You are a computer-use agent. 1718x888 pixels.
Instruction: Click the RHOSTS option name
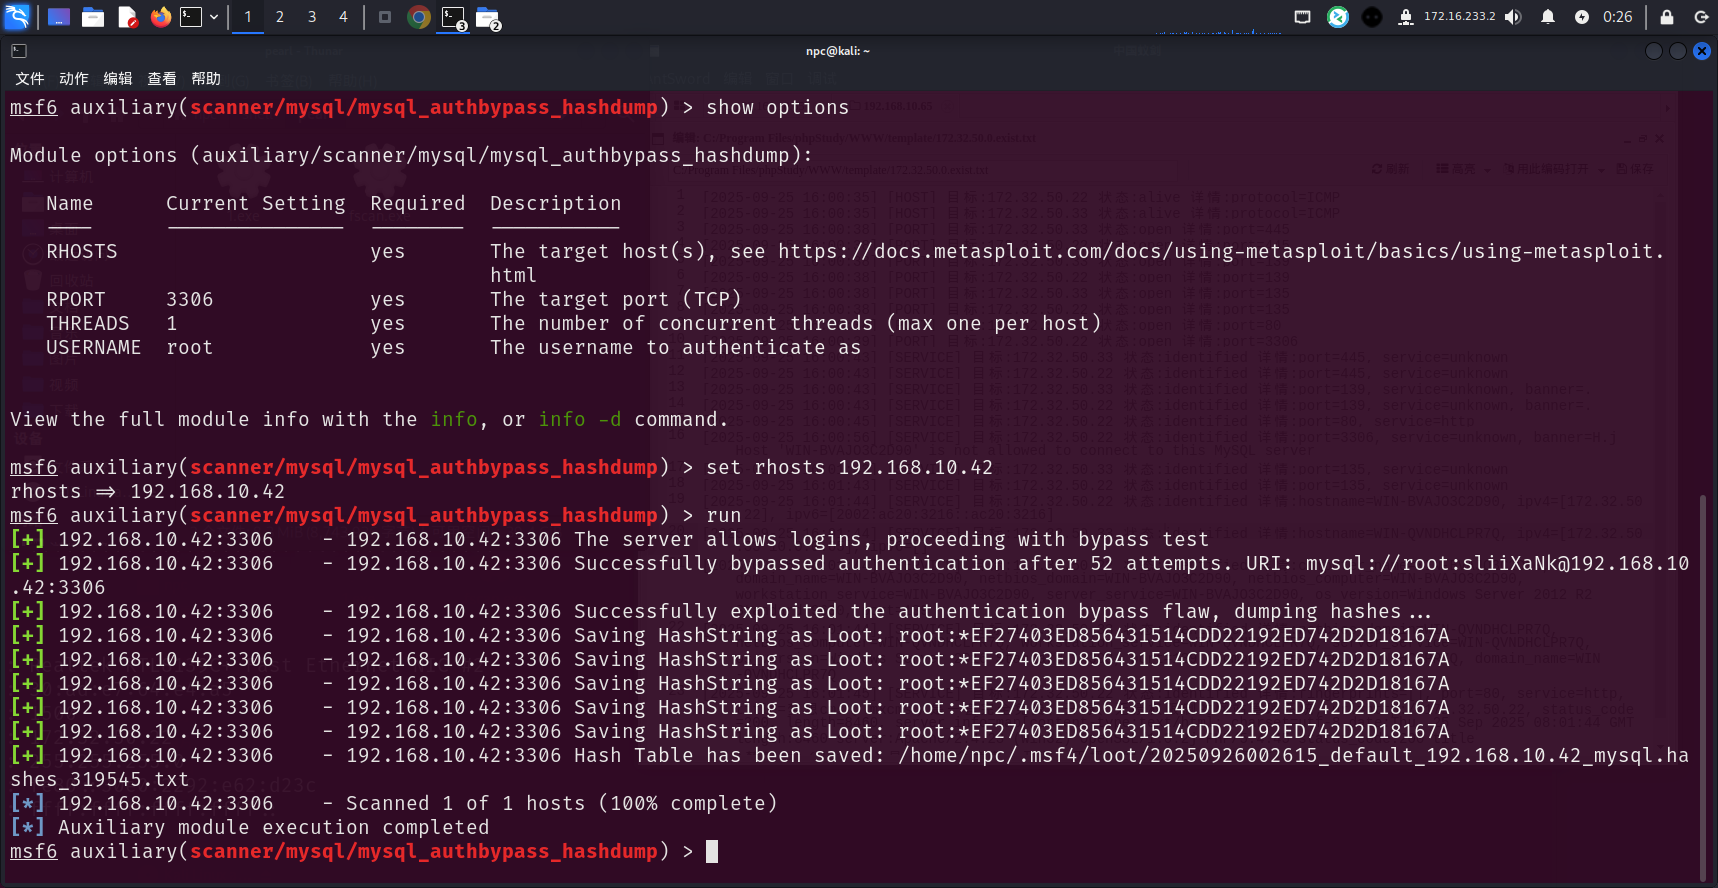(82, 252)
